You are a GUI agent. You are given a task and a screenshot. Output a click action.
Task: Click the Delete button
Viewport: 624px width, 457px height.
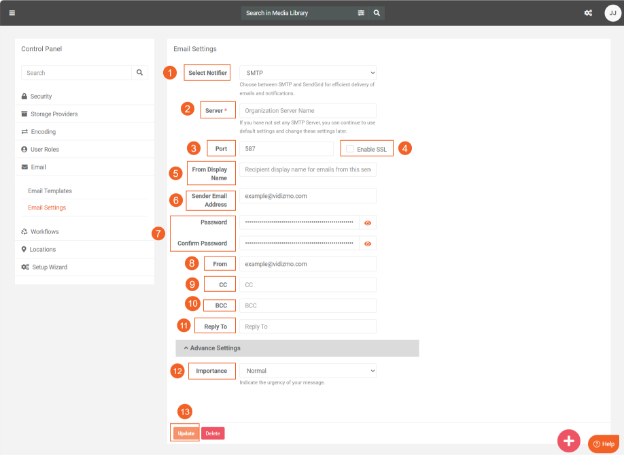212,433
